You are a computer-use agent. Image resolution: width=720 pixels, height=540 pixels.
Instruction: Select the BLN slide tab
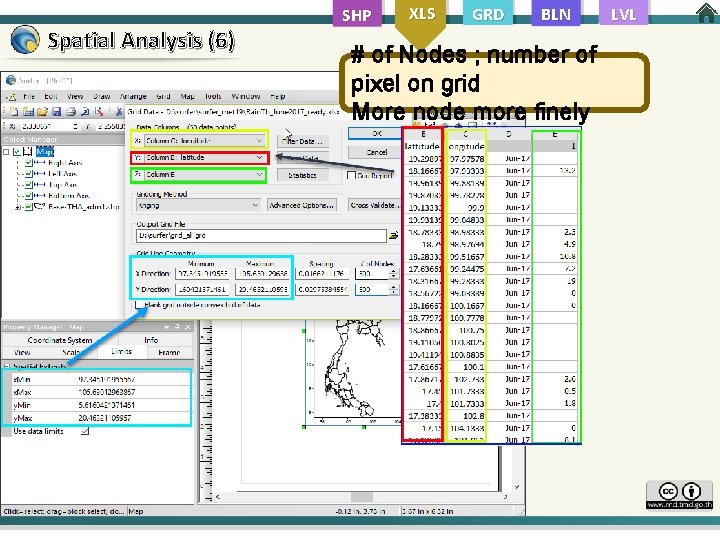click(556, 15)
